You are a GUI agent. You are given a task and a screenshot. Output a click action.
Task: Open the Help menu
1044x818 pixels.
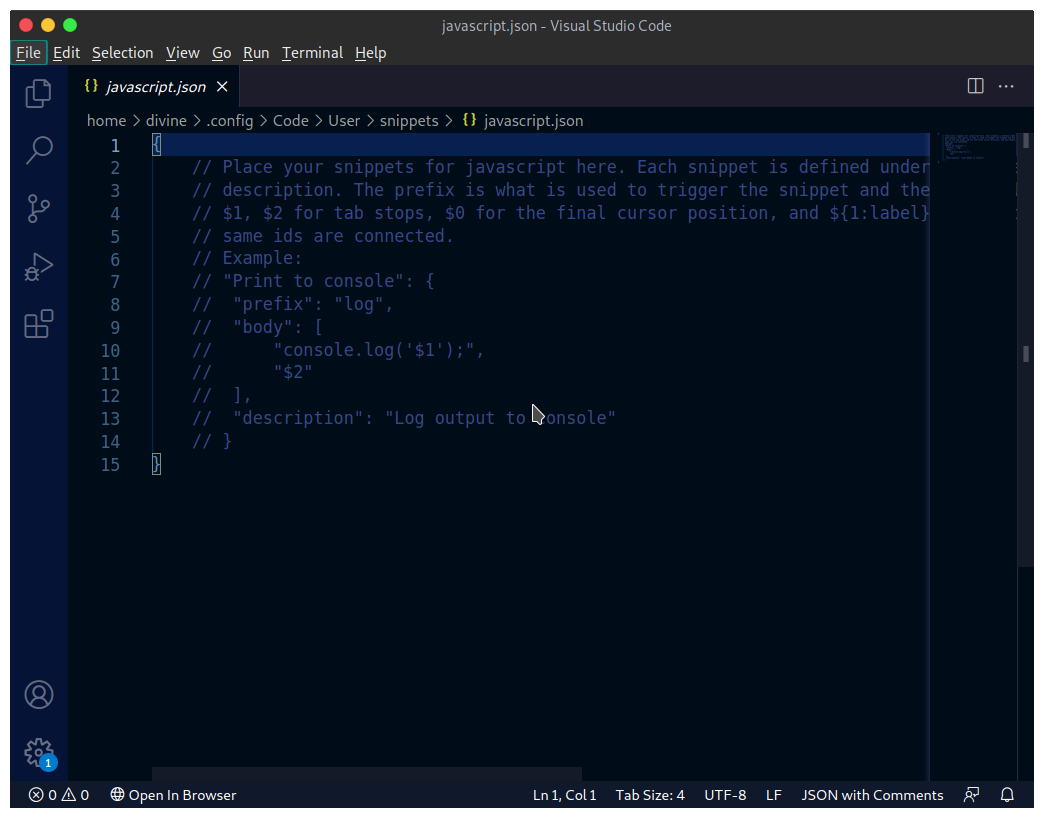coord(370,53)
